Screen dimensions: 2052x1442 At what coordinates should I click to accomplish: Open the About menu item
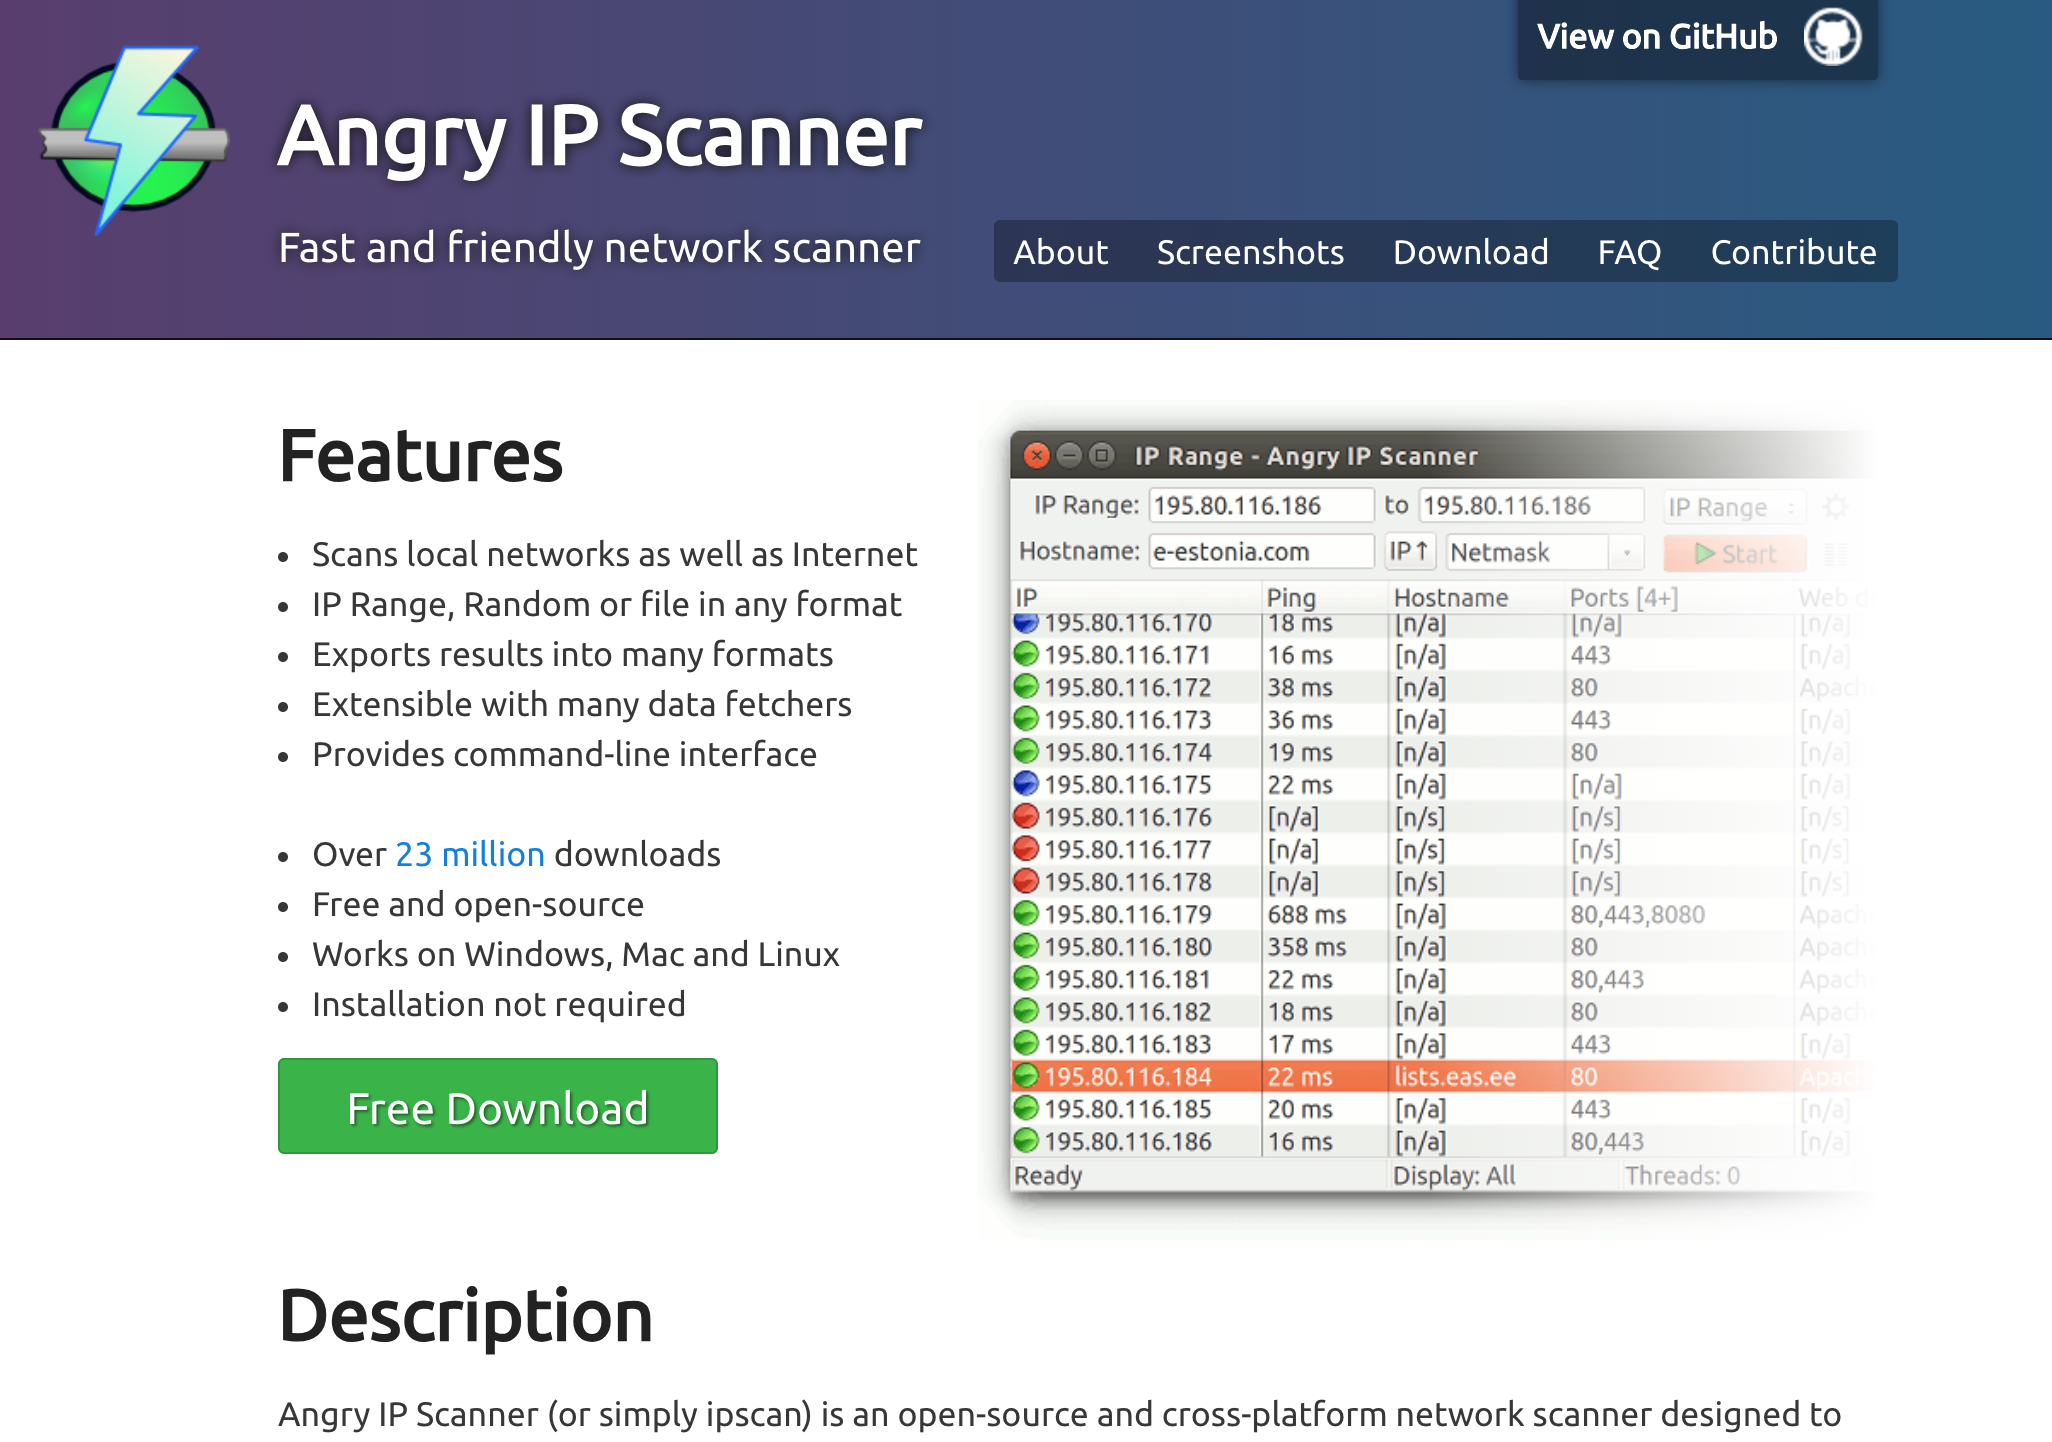(1060, 252)
